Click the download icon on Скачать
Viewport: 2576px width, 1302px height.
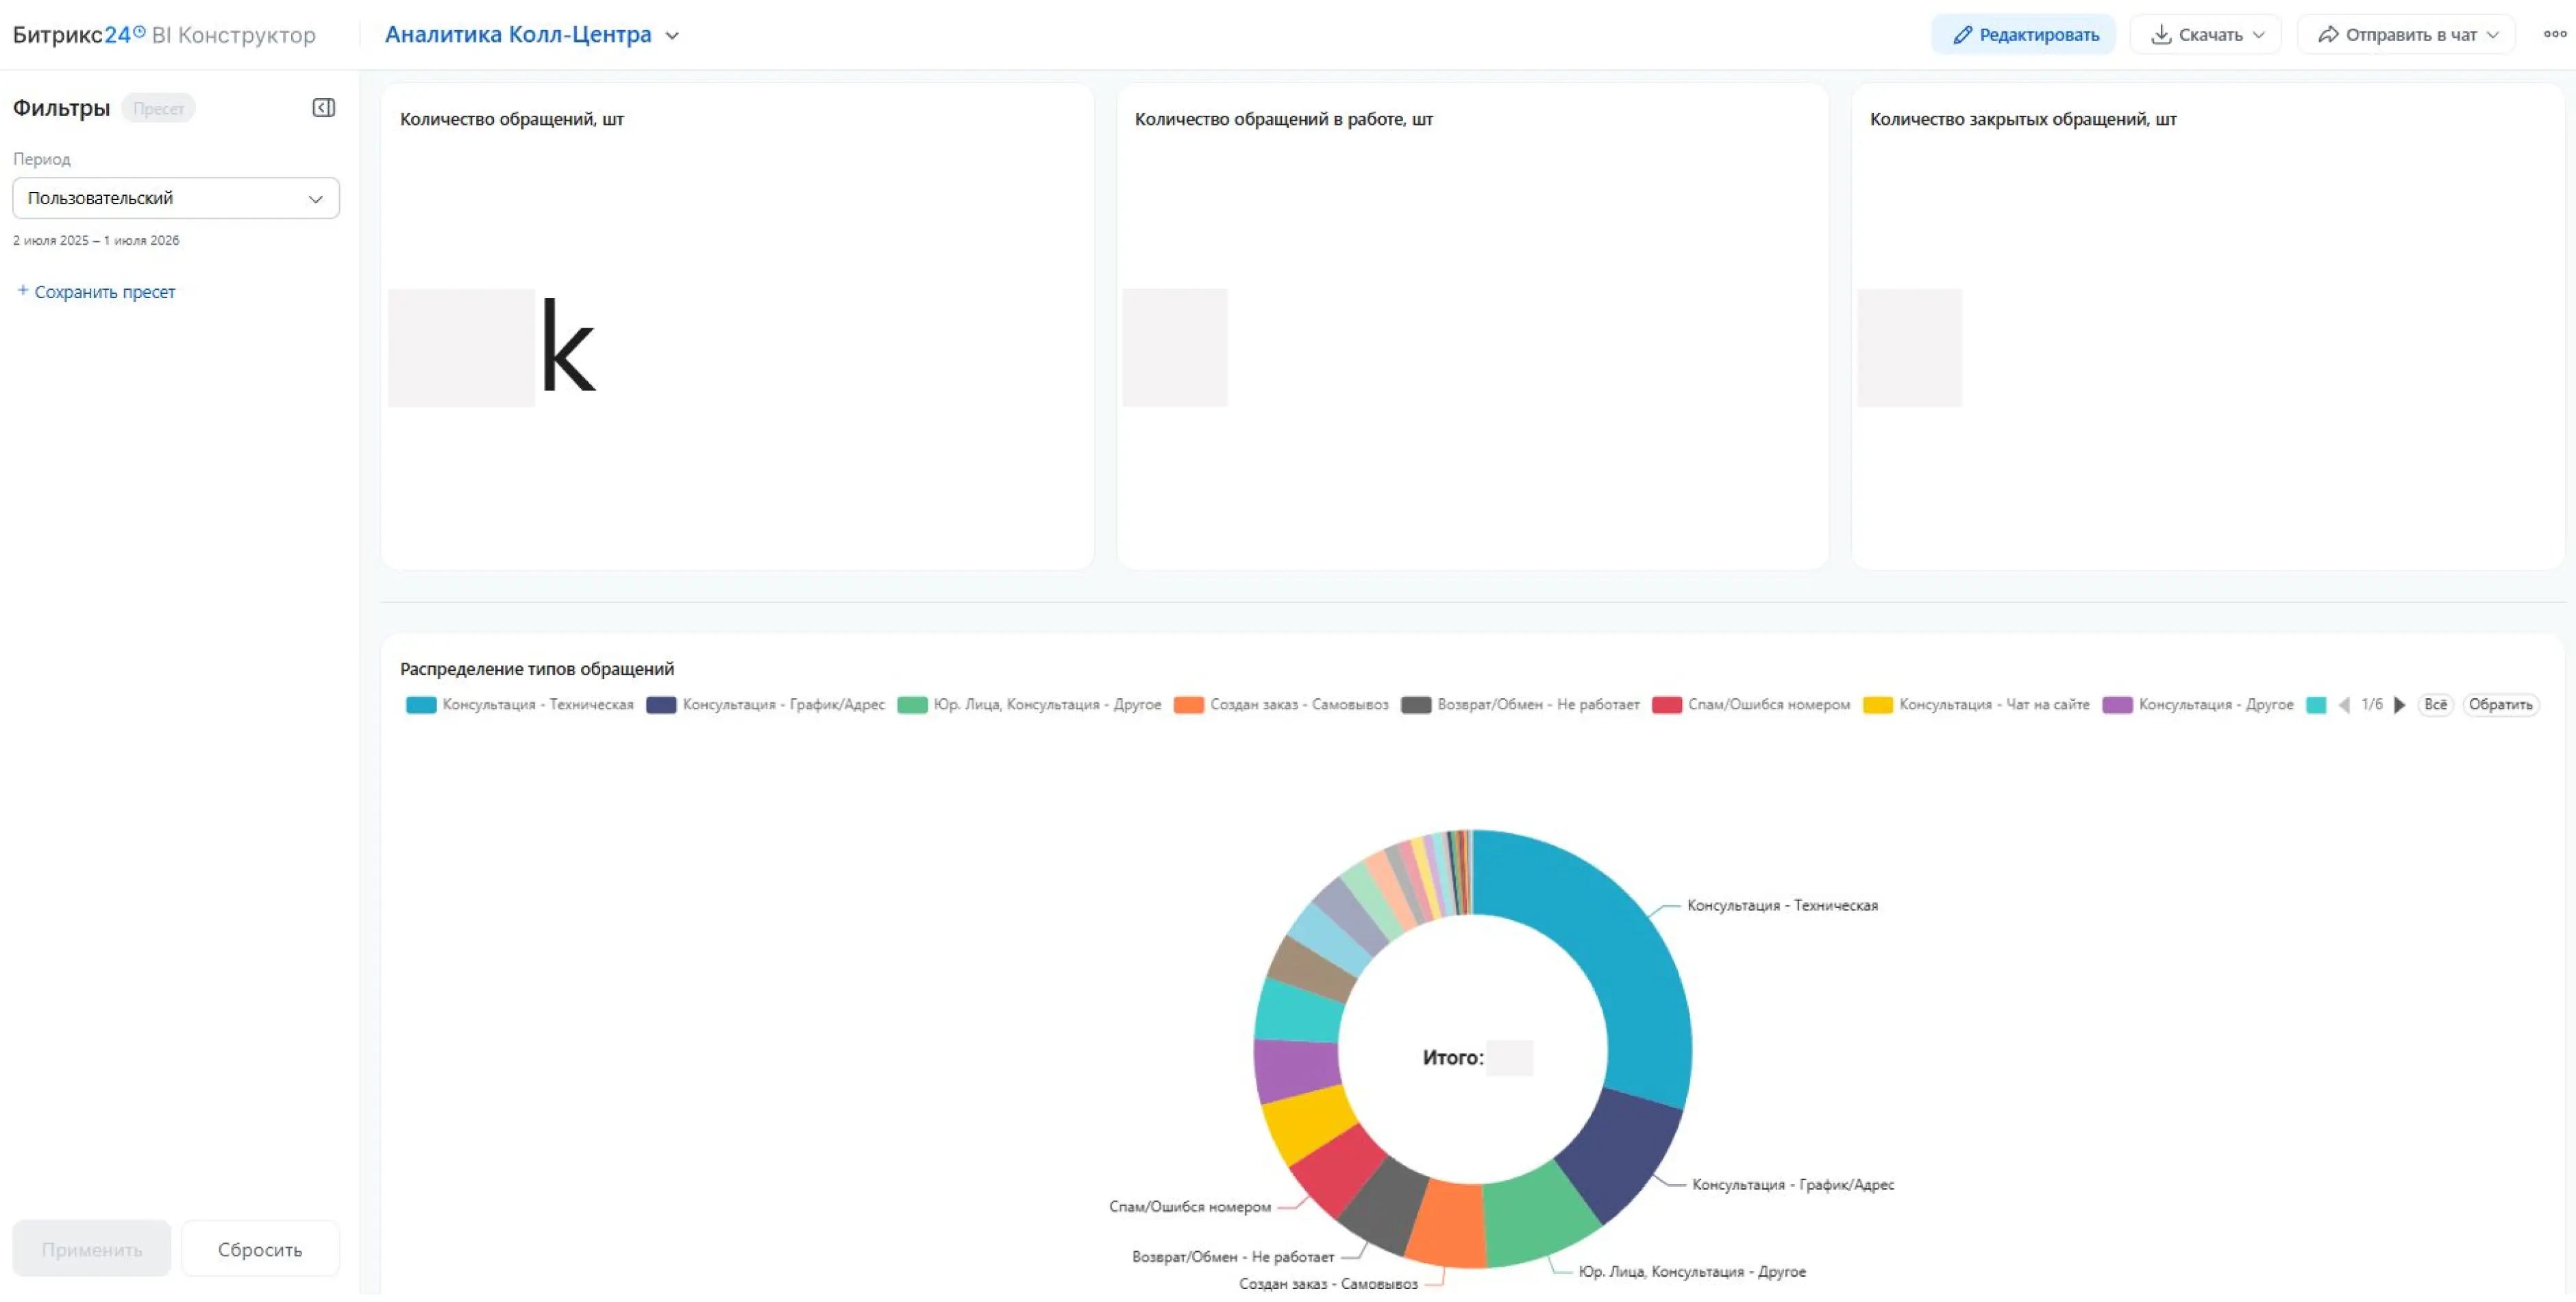tap(2161, 35)
